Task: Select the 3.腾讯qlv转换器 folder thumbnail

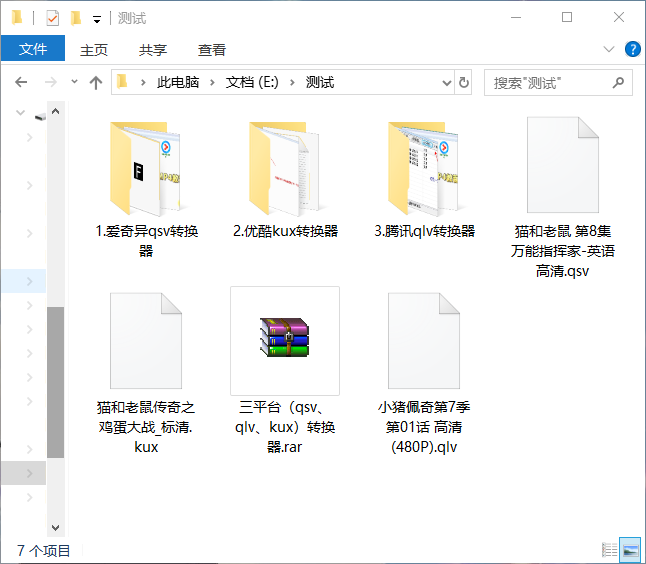Action: pos(423,169)
